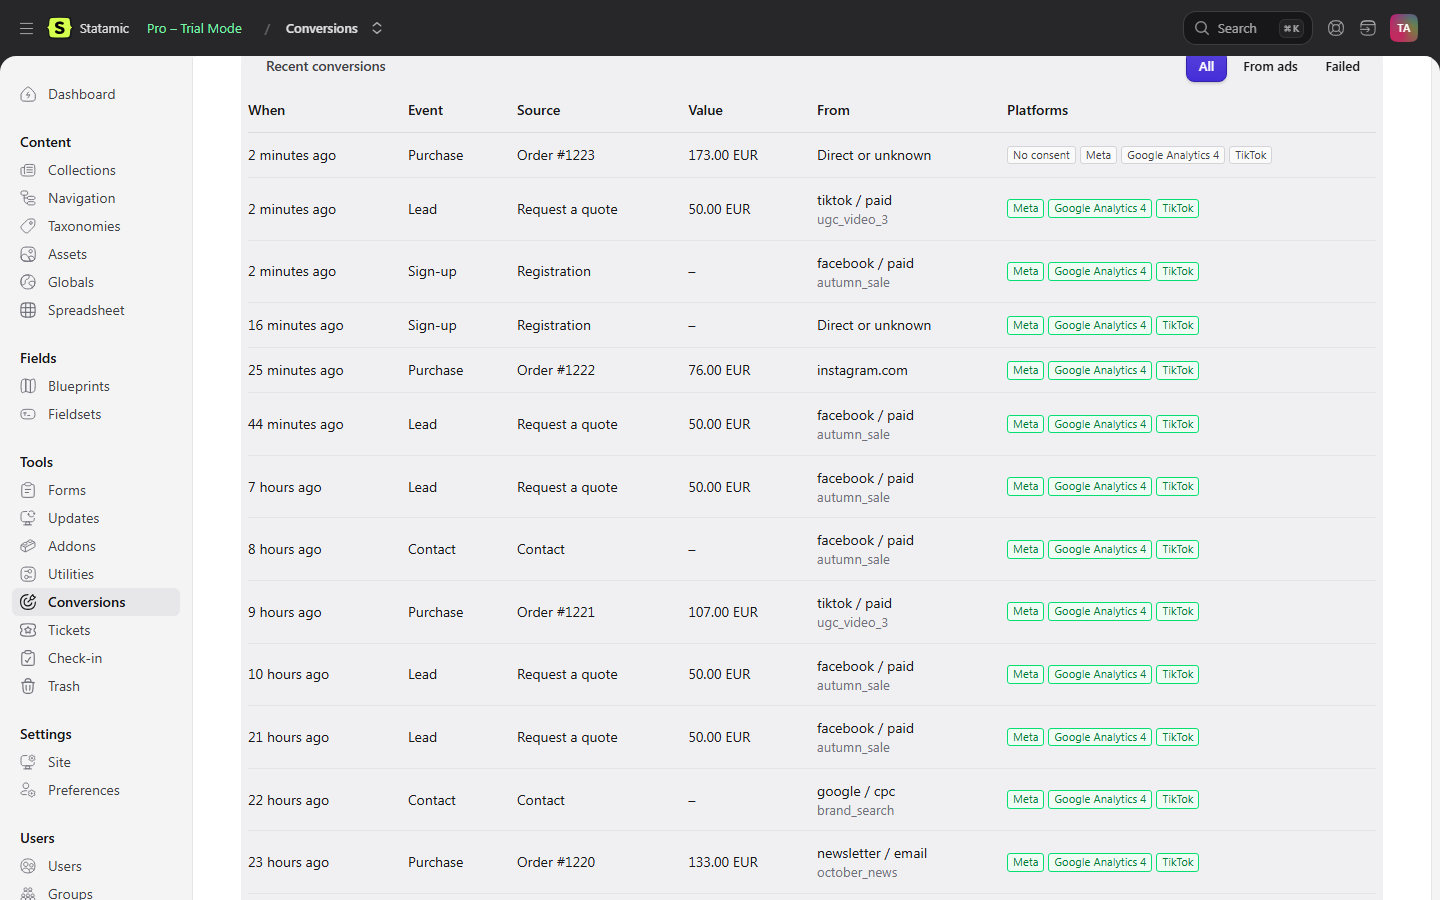Click the No consent platform badge
The height and width of the screenshot is (900, 1440).
(x=1041, y=155)
